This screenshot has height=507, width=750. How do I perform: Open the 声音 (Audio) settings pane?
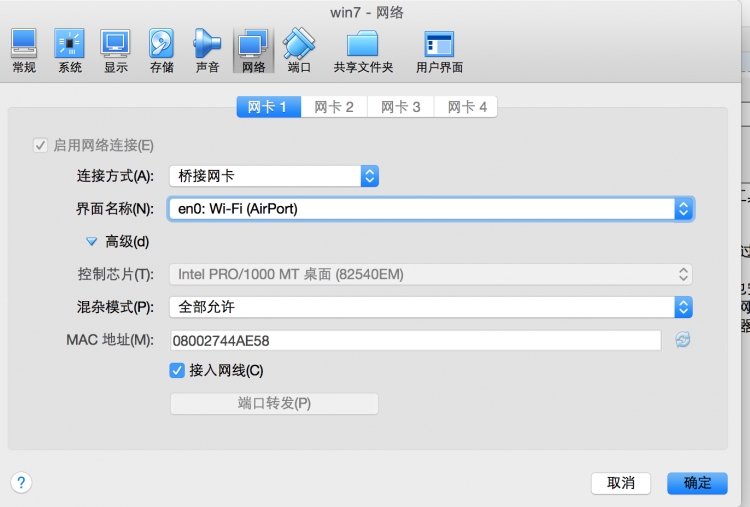[x=207, y=51]
